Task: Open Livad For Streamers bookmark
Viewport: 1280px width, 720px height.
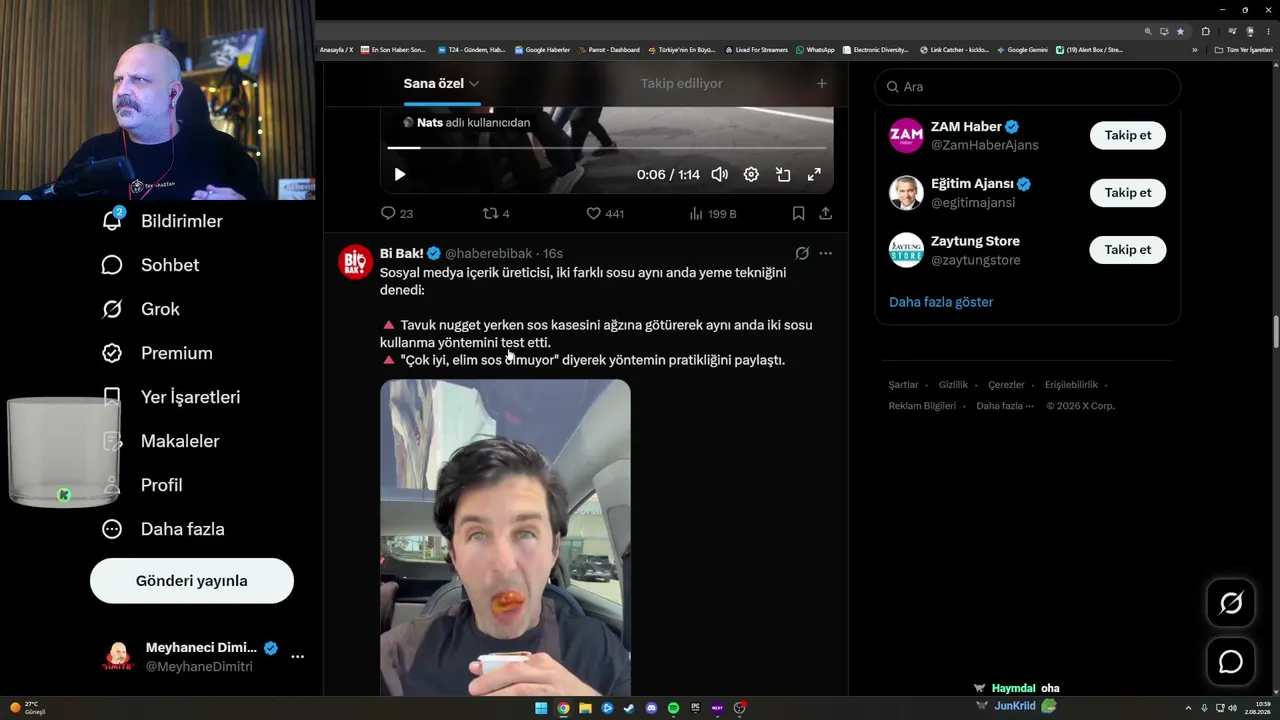Action: [756, 50]
